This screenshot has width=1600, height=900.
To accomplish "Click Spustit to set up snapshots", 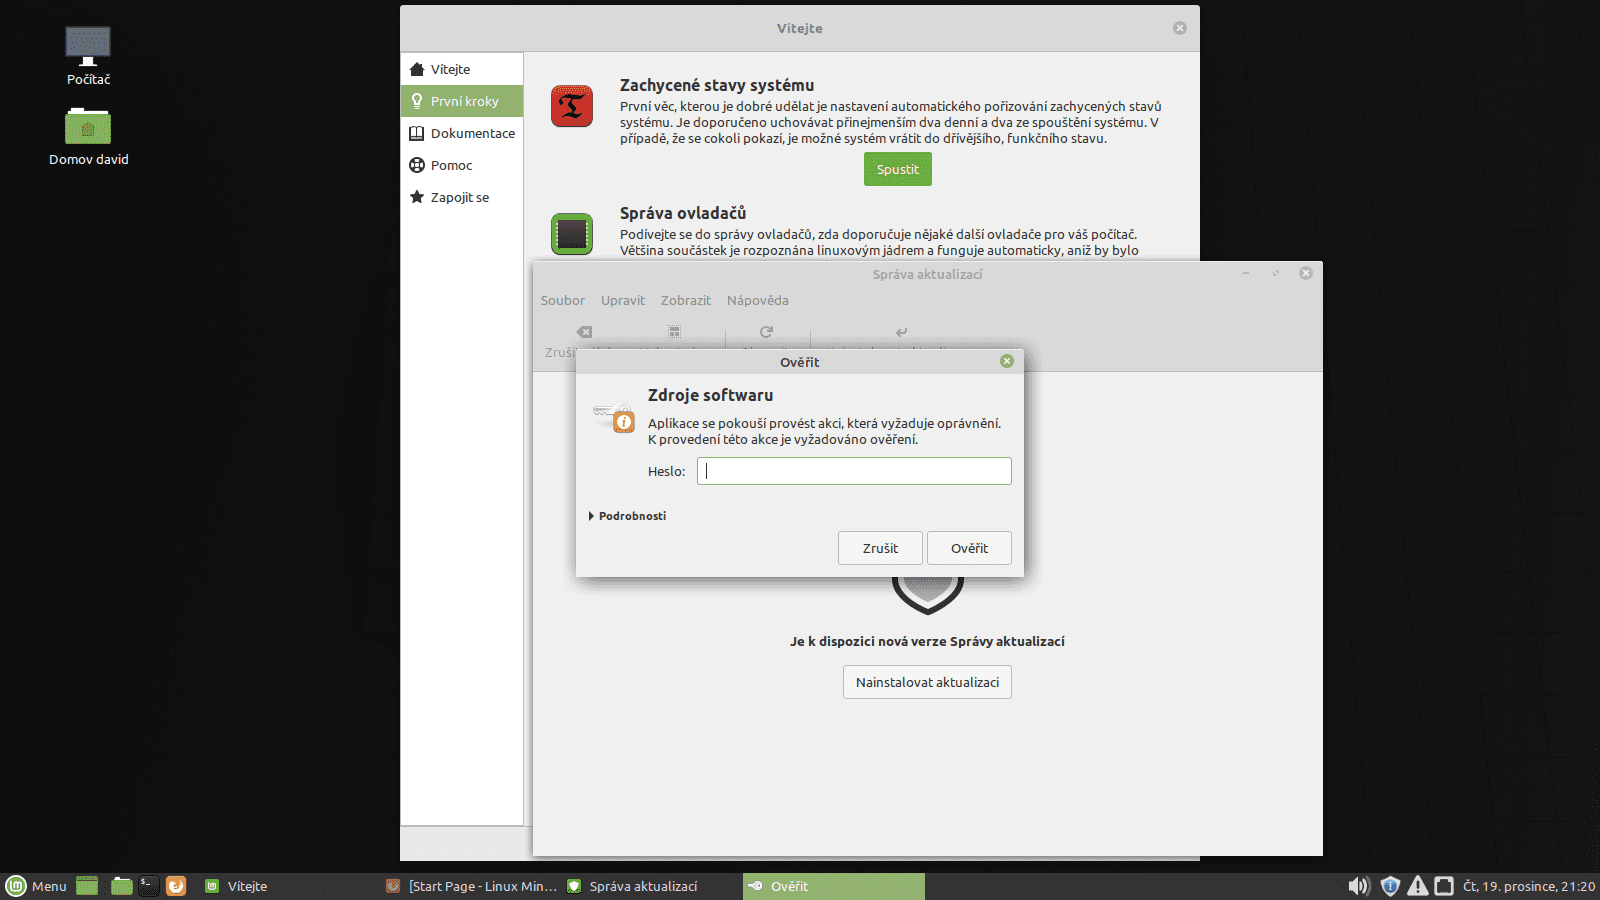I will pyautogui.click(x=897, y=169).
